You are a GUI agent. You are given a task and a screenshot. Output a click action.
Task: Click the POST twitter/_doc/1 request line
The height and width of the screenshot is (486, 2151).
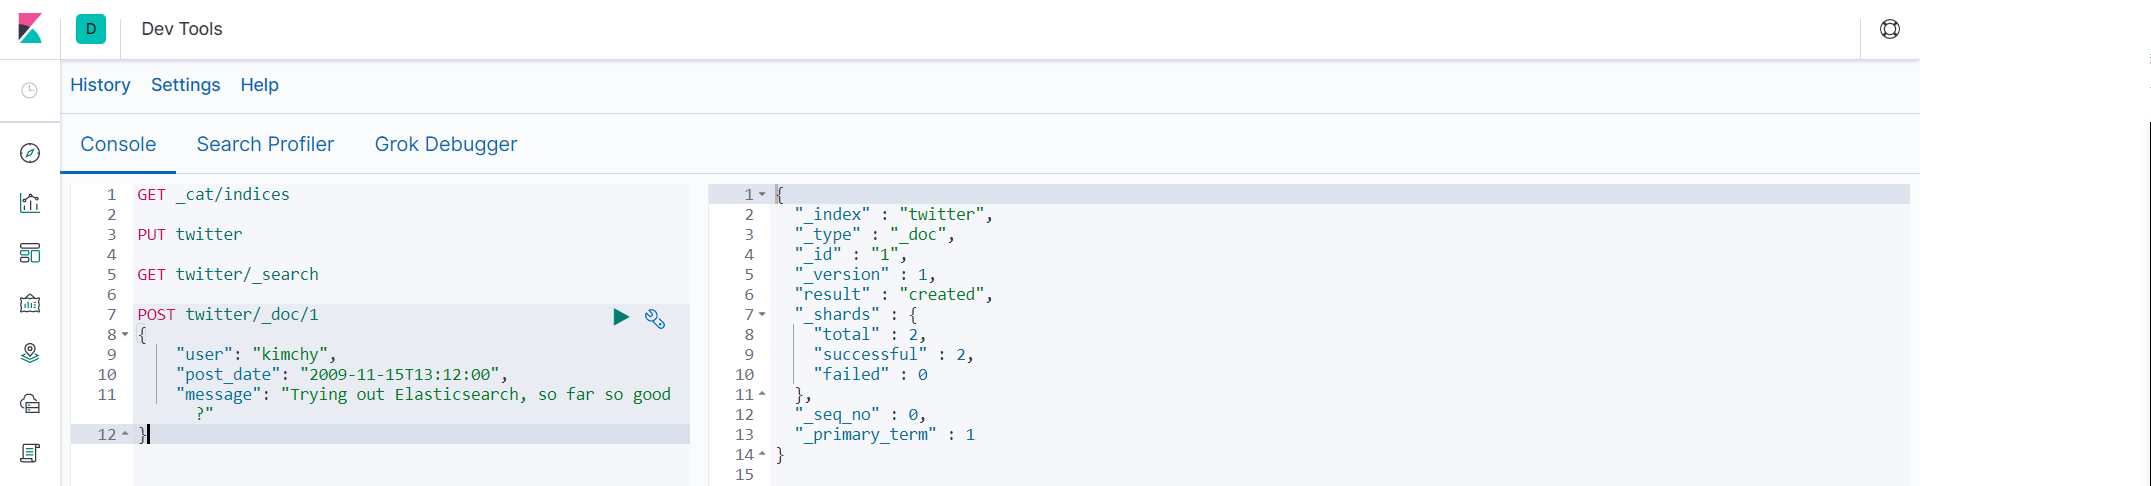pos(228,314)
